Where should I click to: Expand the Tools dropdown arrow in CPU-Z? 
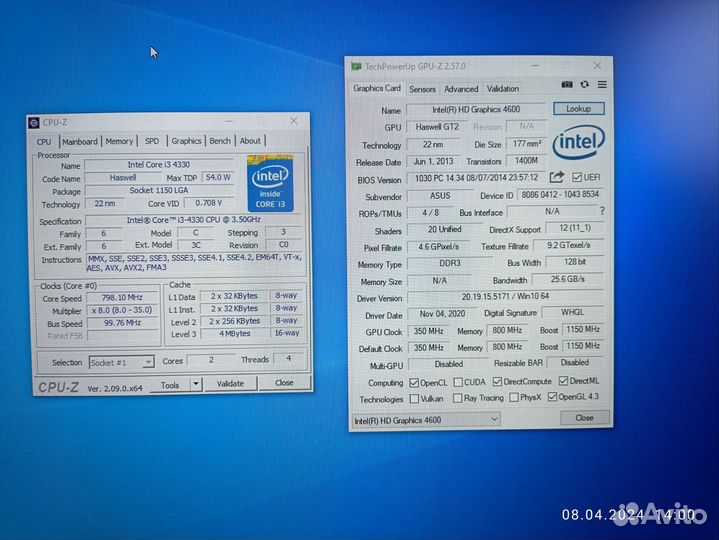coord(196,384)
